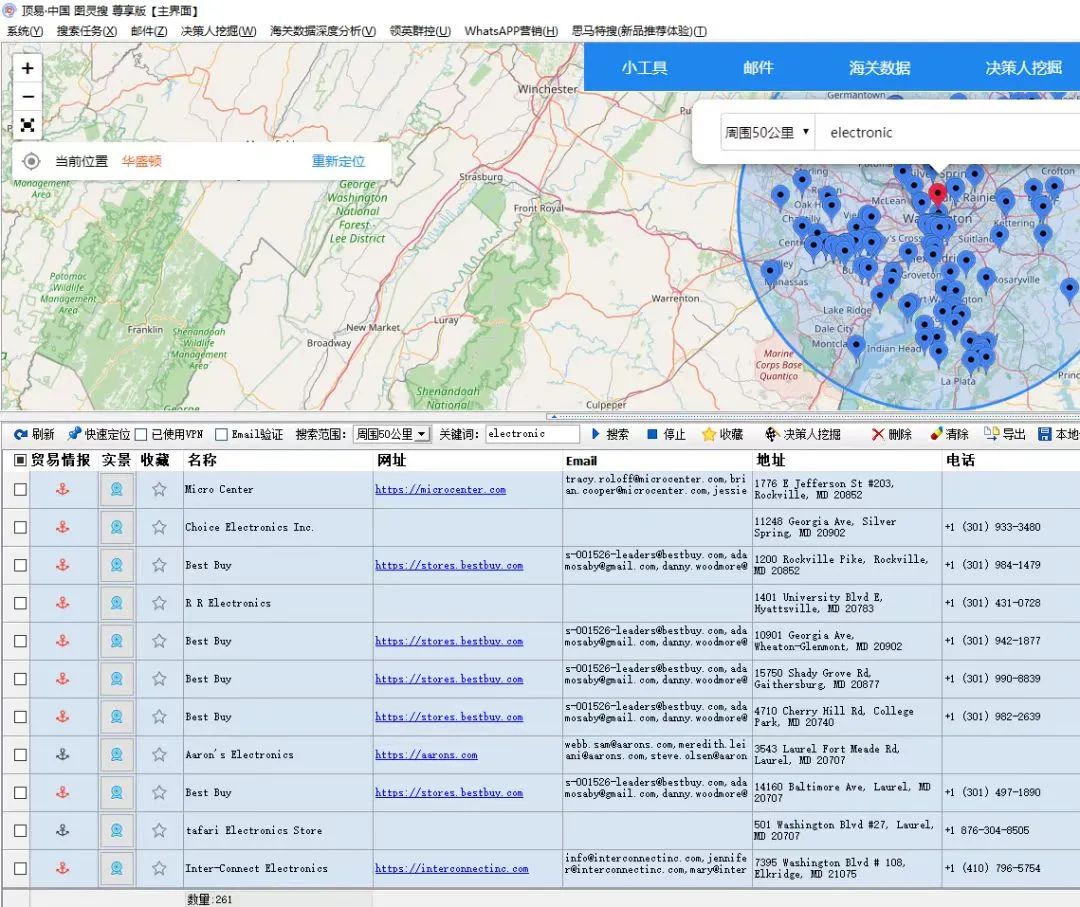Switch to the 小工具 tab
Image resolution: width=1080 pixels, height=907 pixels.
pyautogui.click(x=644, y=67)
